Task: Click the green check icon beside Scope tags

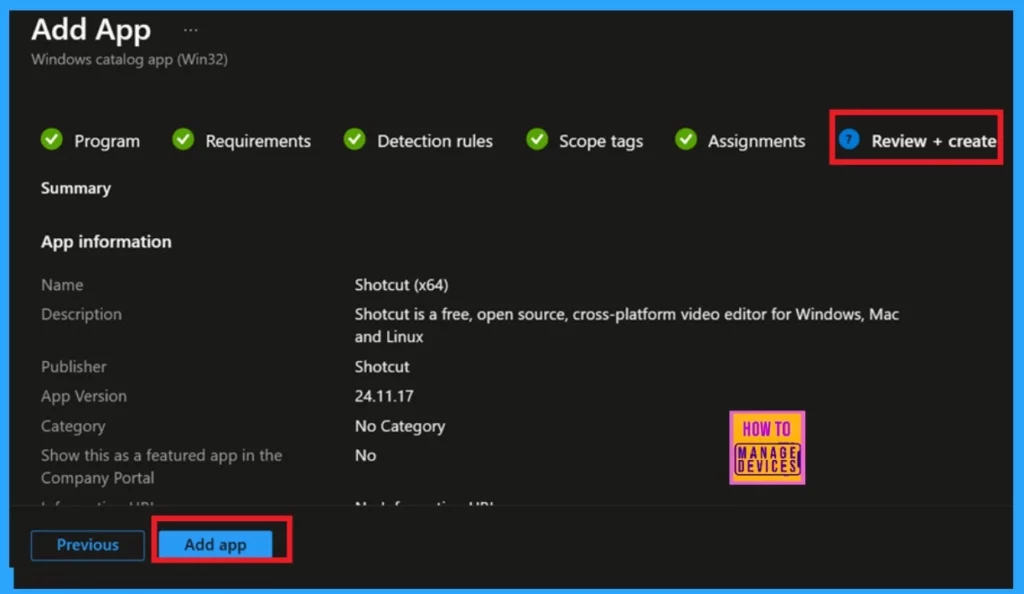Action: click(537, 139)
